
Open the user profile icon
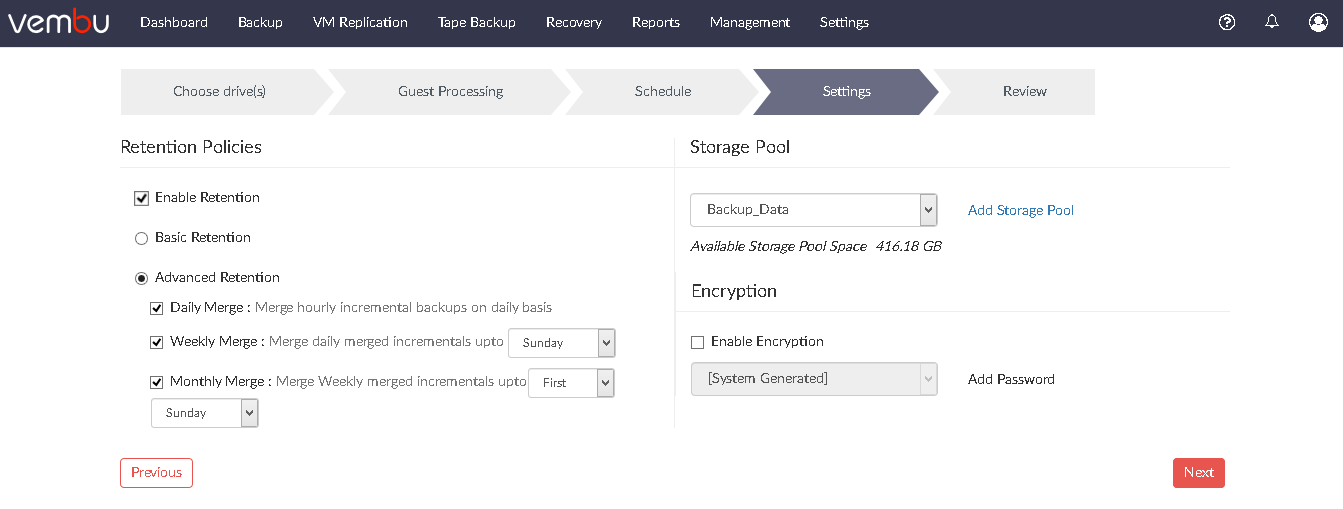pyautogui.click(x=1318, y=22)
